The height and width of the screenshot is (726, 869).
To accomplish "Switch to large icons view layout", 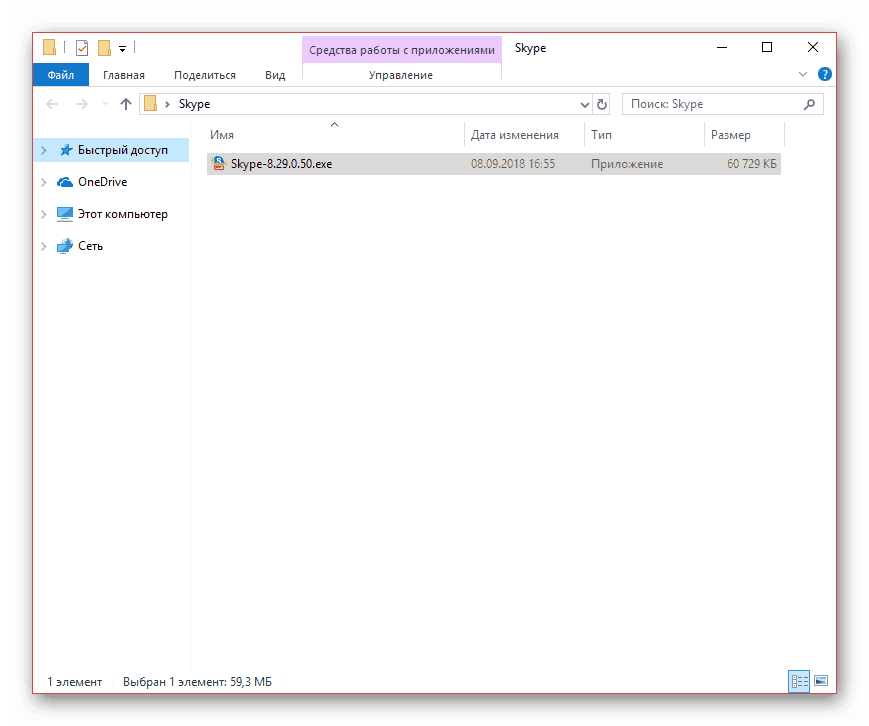I will tap(821, 681).
